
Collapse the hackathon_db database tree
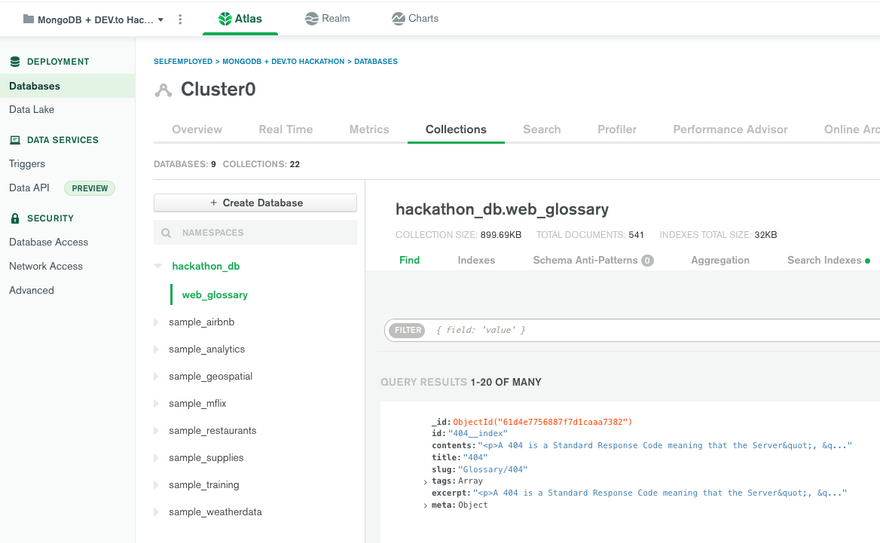(158, 267)
